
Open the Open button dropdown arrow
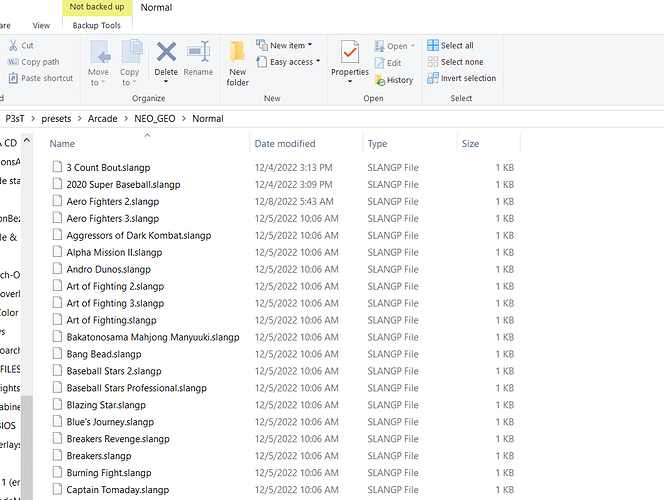pos(413,46)
